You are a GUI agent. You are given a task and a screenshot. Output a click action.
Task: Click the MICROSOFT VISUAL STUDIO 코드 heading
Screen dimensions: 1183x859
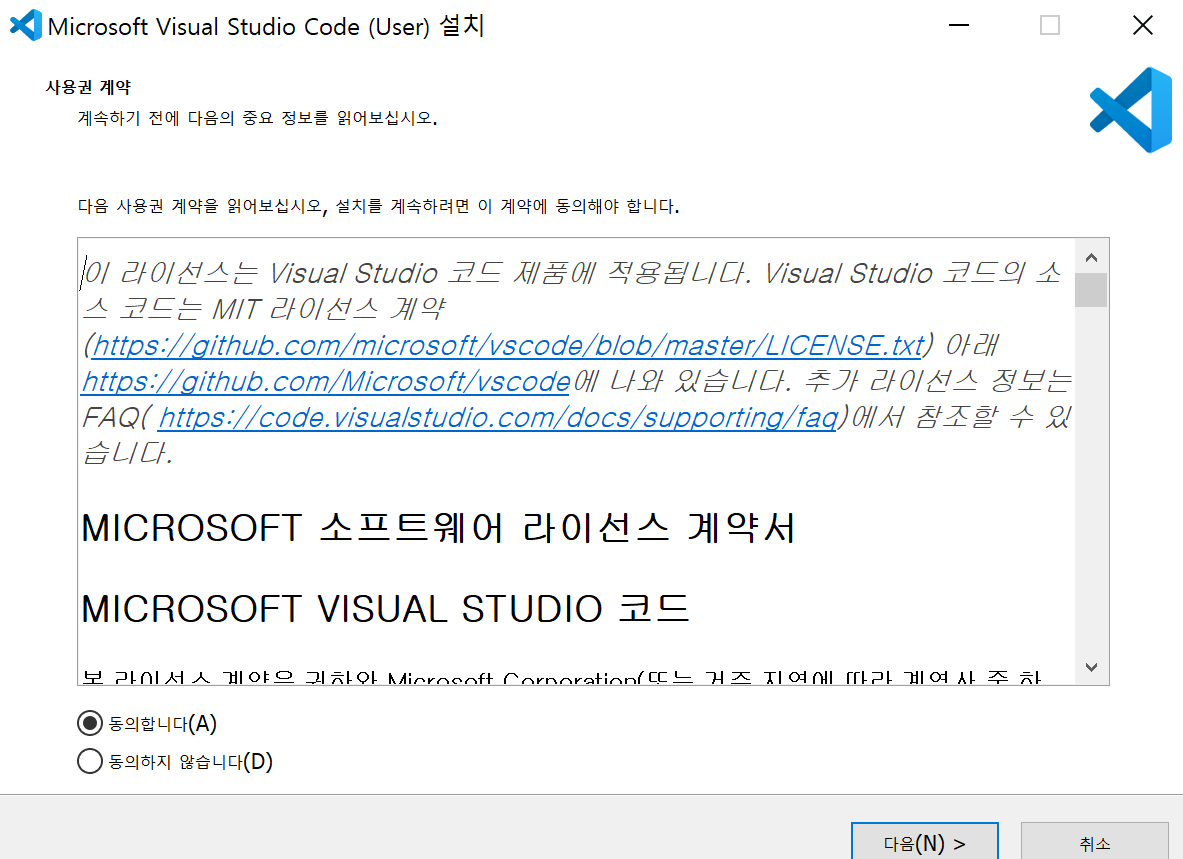click(386, 609)
